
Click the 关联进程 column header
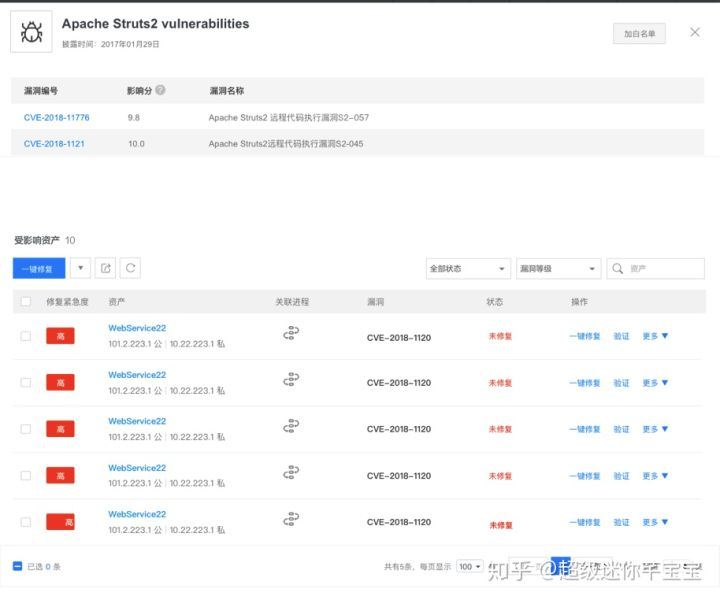click(292, 302)
